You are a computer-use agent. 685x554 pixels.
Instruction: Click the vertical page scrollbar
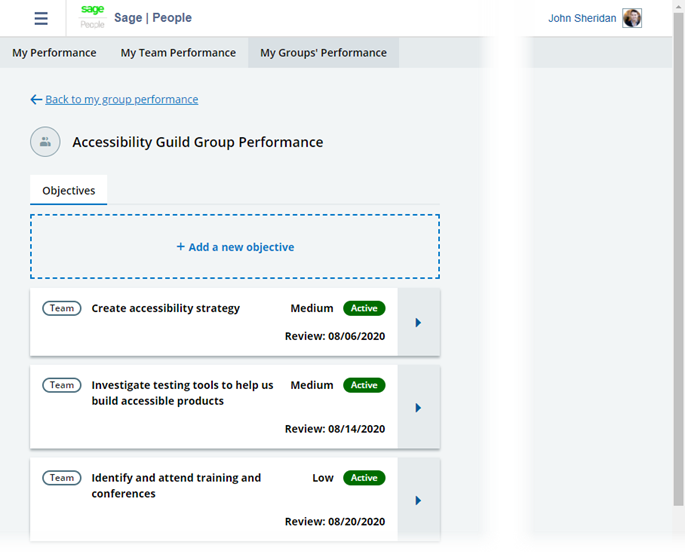[x=678, y=270]
